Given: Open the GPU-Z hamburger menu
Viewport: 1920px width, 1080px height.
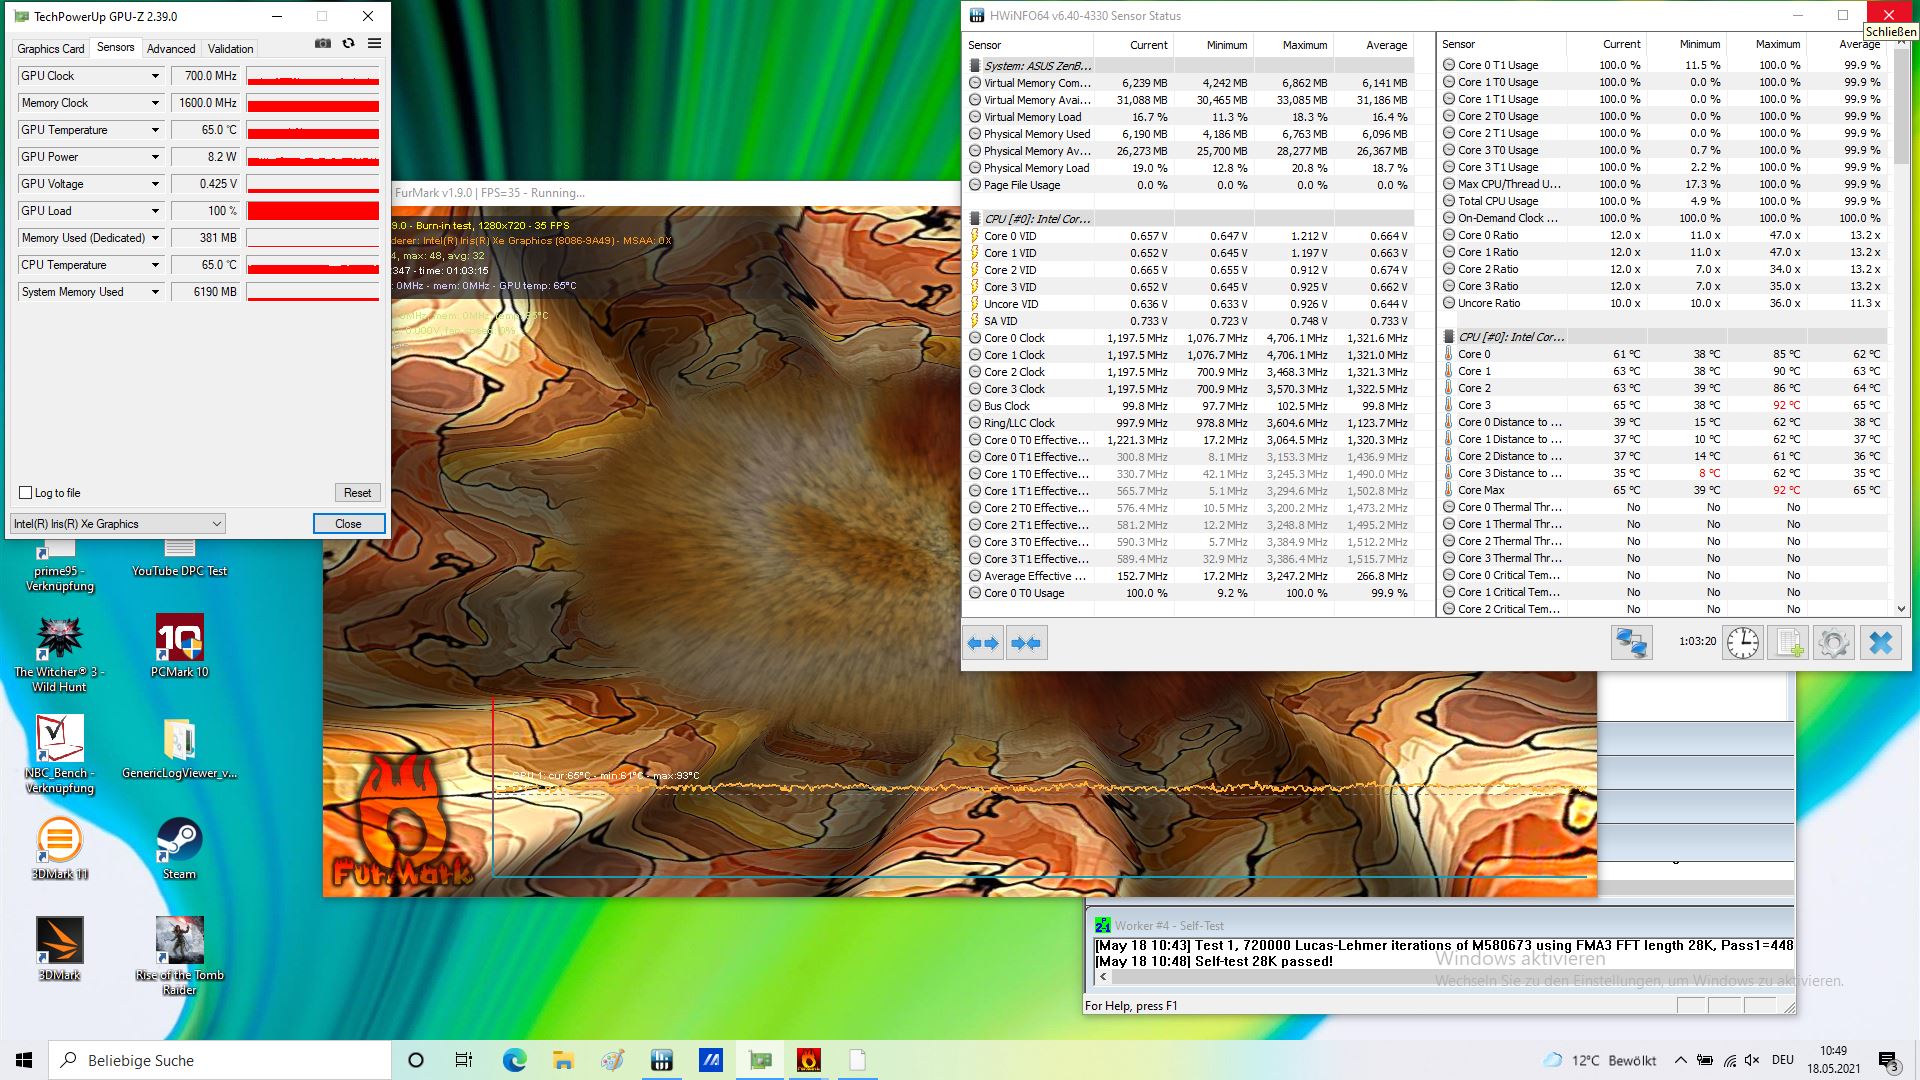Looking at the screenshot, I should click(374, 44).
